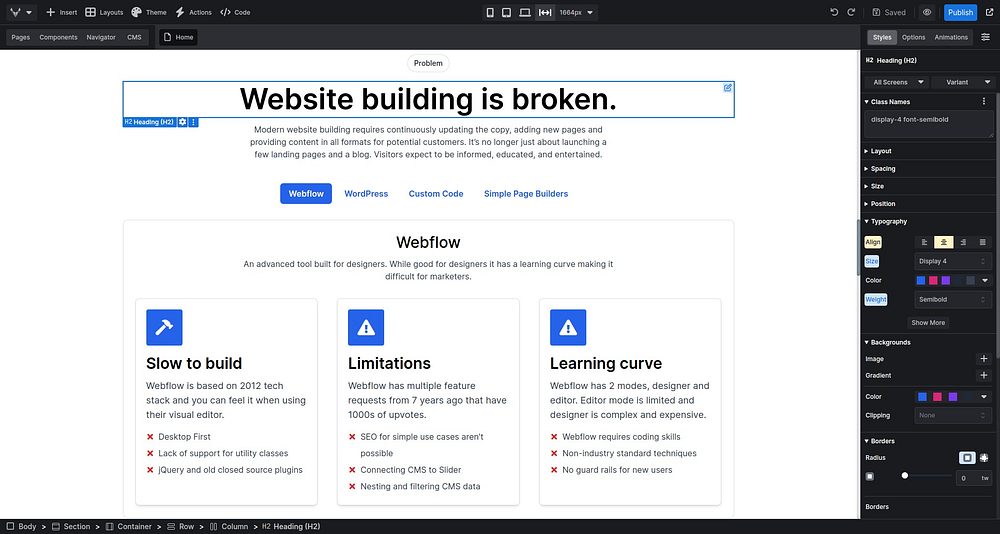The height and width of the screenshot is (534, 1000).
Task: Set text alignment to center
Action: click(944, 242)
